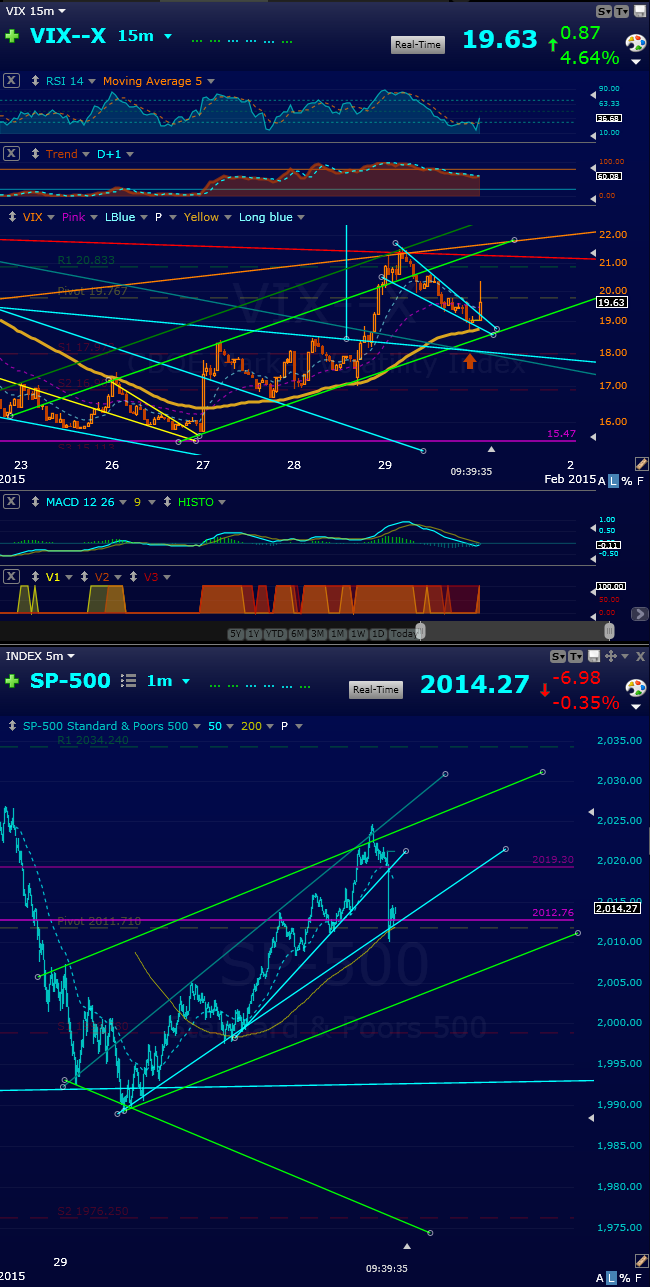Open the 1m timeframe dropdown for SP-500
The height and width of the screenshot is (1287, 650).
coord(185,681)
